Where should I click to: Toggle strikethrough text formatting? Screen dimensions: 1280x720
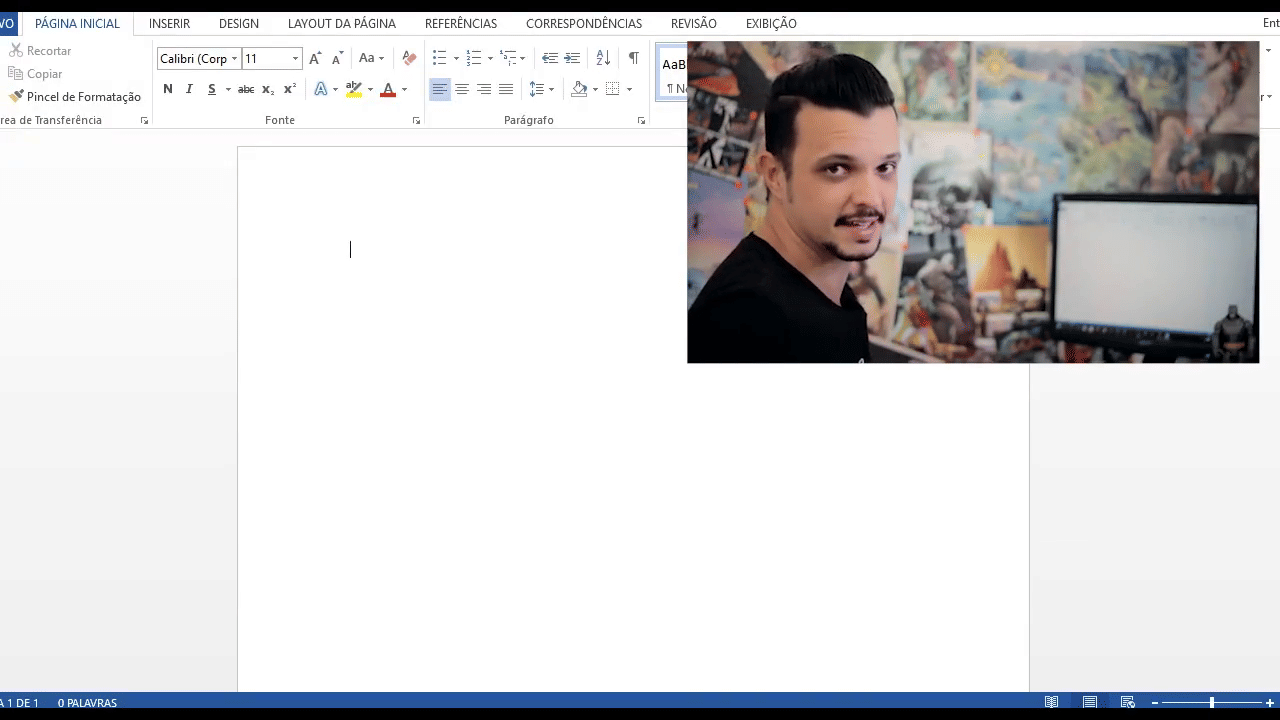point(245,89)
